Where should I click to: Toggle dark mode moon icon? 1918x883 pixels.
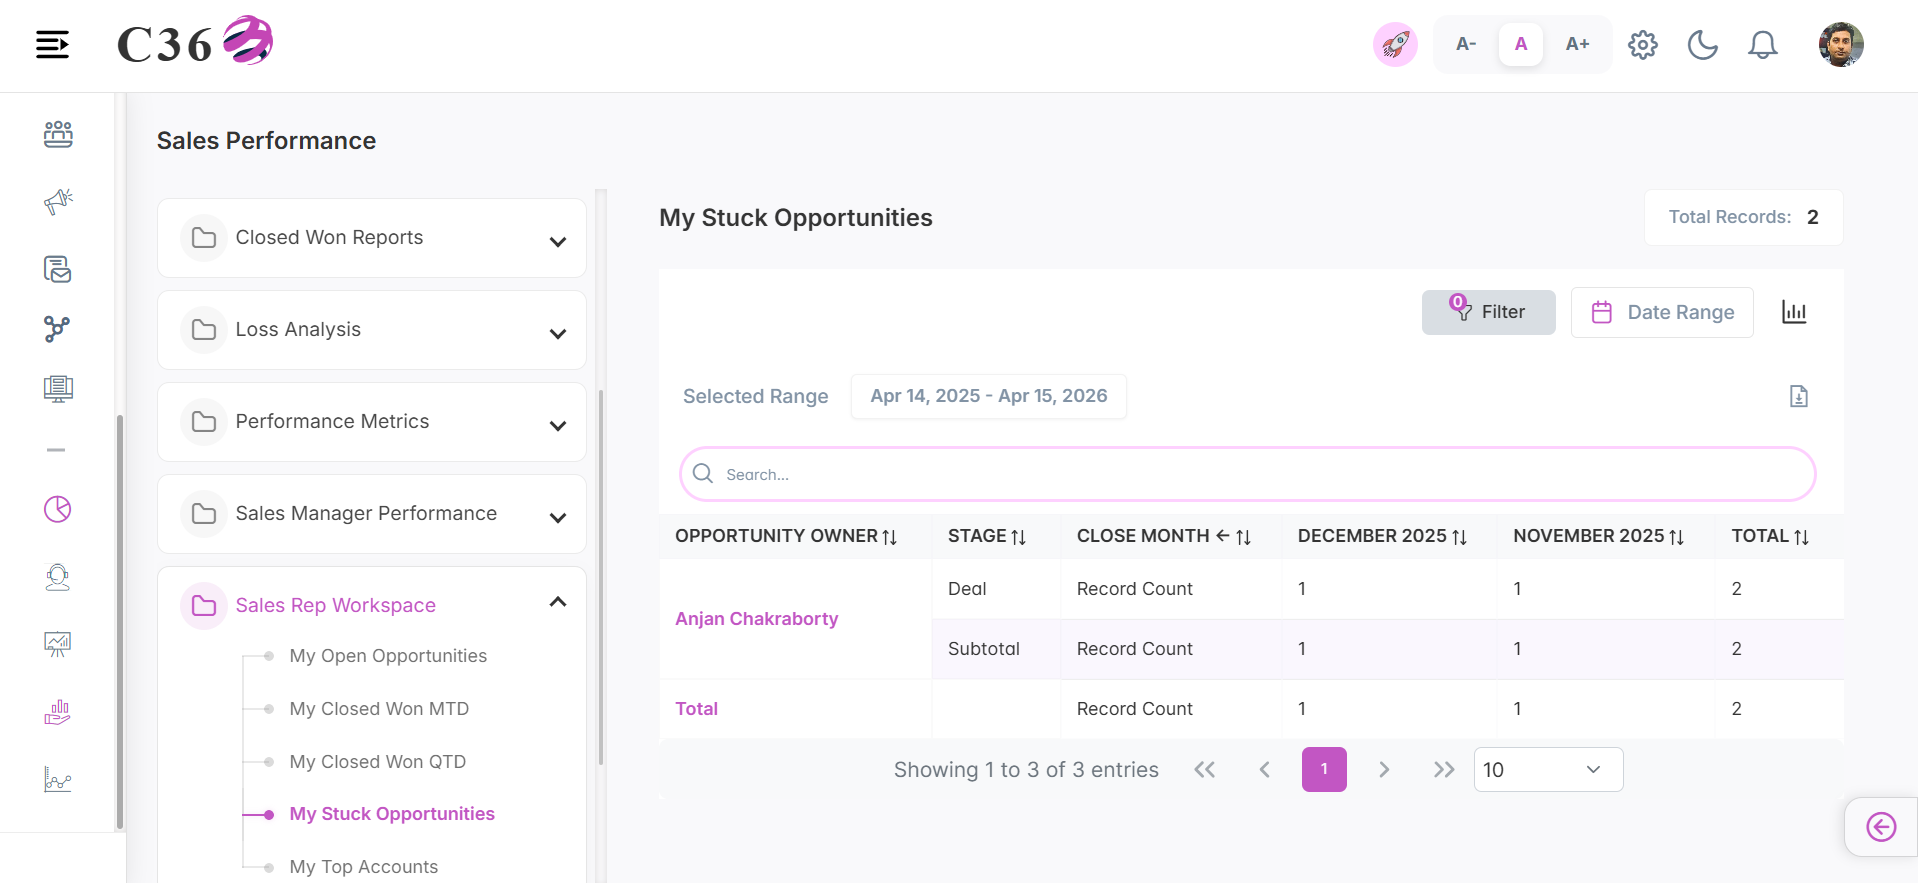click(1702, 45)
